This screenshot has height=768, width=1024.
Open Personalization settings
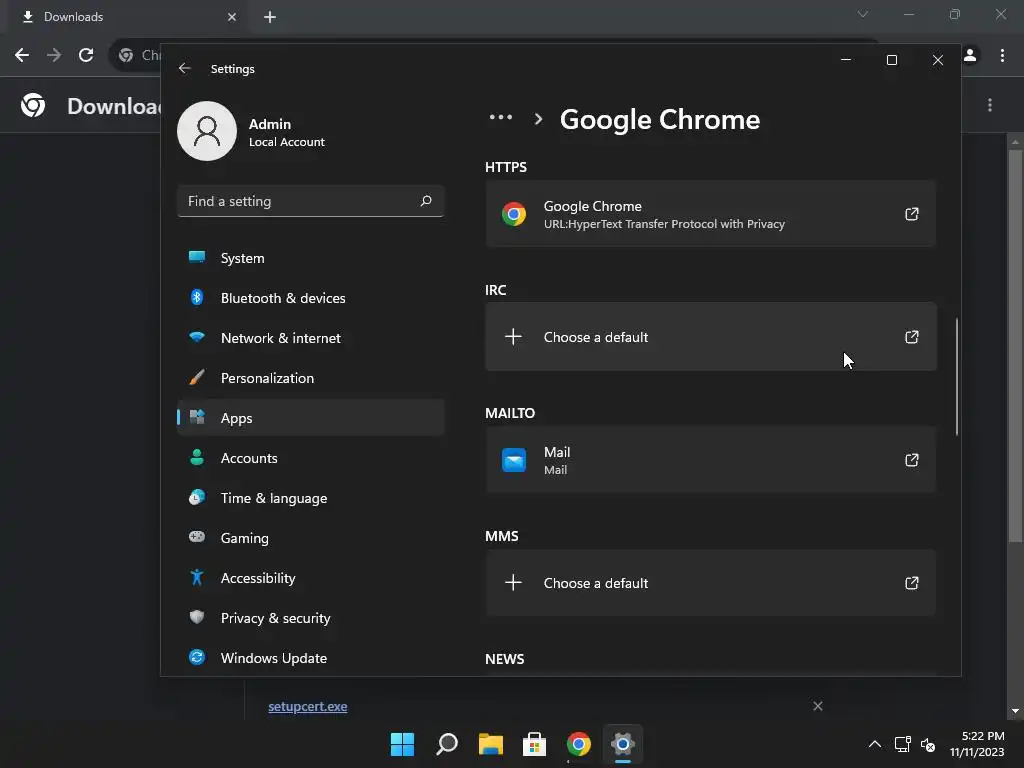pos(311,378)
